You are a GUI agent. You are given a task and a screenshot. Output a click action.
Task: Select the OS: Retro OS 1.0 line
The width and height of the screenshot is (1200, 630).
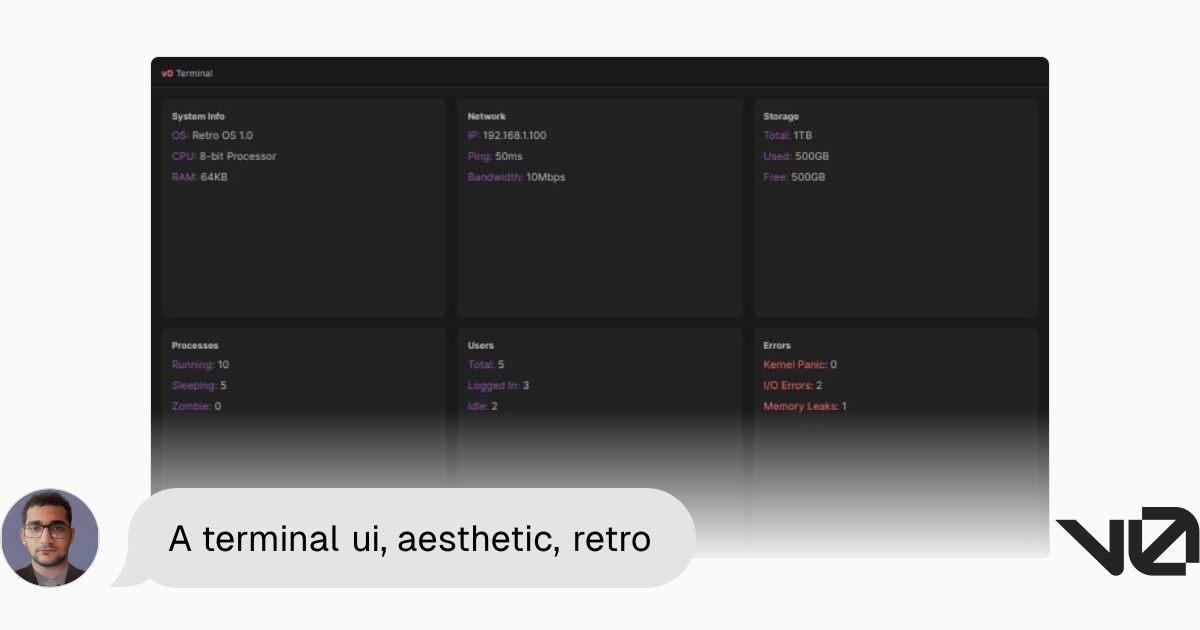click(x=212, y=135)
